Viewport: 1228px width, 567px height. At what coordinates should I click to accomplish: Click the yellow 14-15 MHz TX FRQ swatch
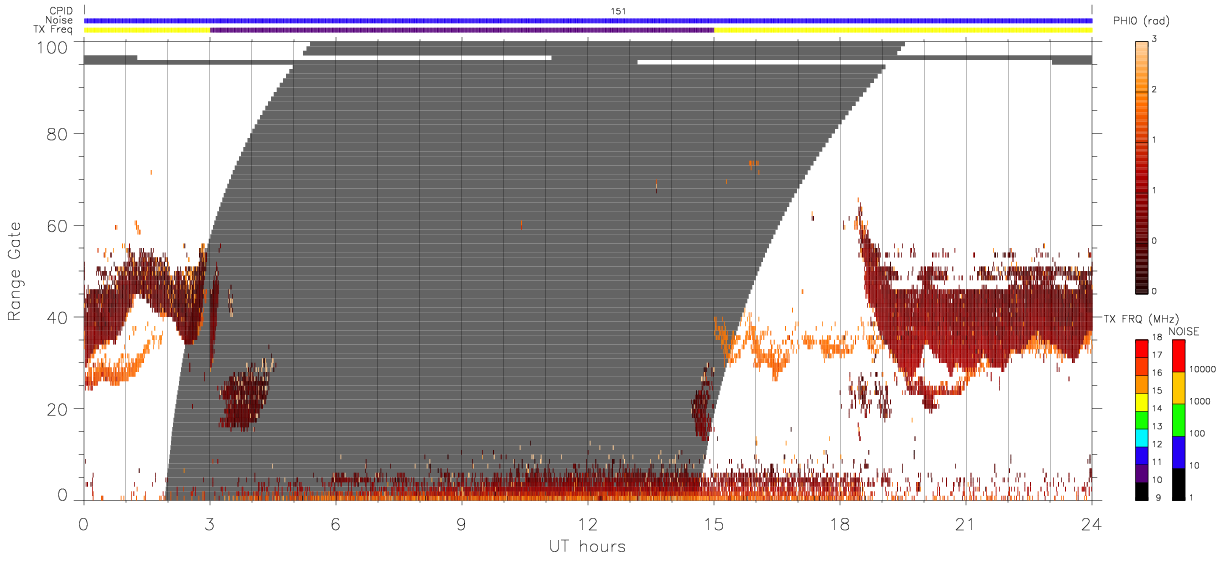point(1142,402)
